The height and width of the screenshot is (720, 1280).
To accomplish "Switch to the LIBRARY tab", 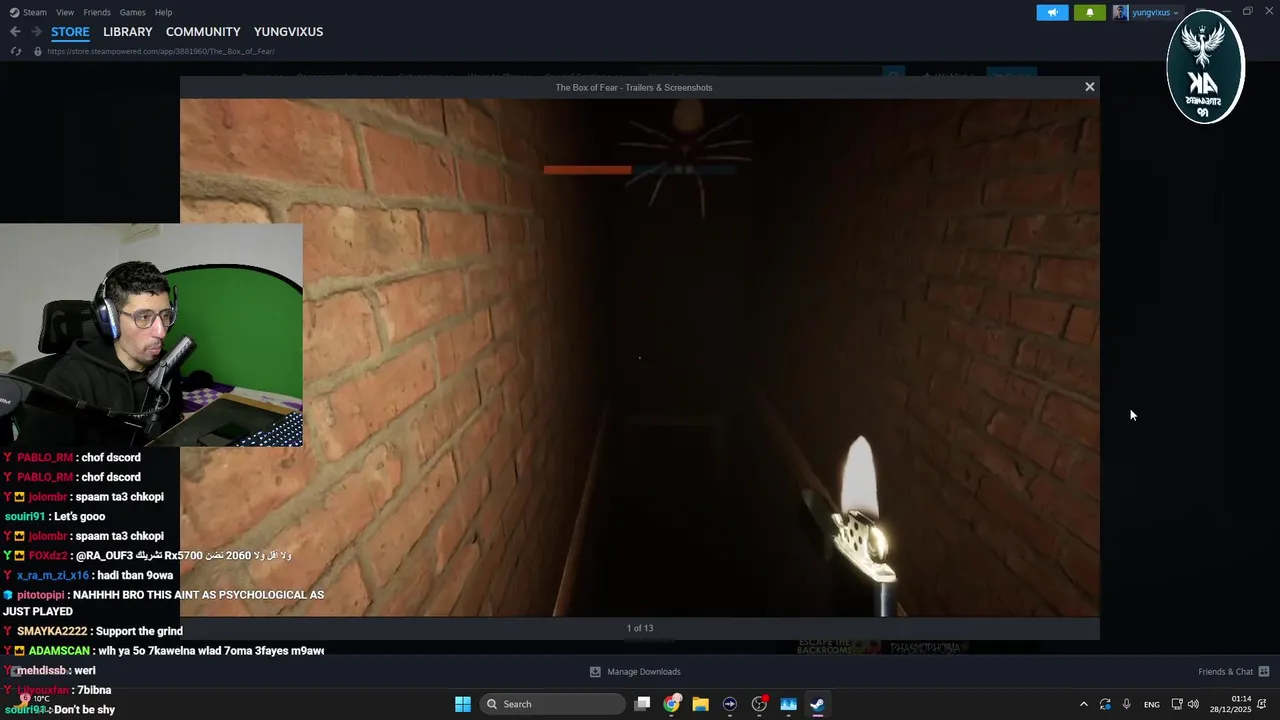I will (x=128, y=32).
